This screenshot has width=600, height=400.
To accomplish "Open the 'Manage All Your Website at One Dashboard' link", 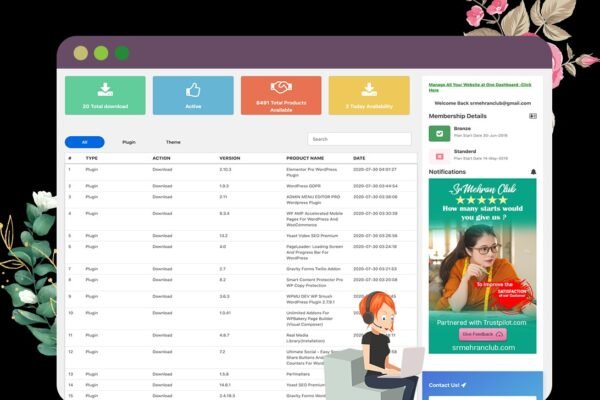I will [x=480, y=87].
